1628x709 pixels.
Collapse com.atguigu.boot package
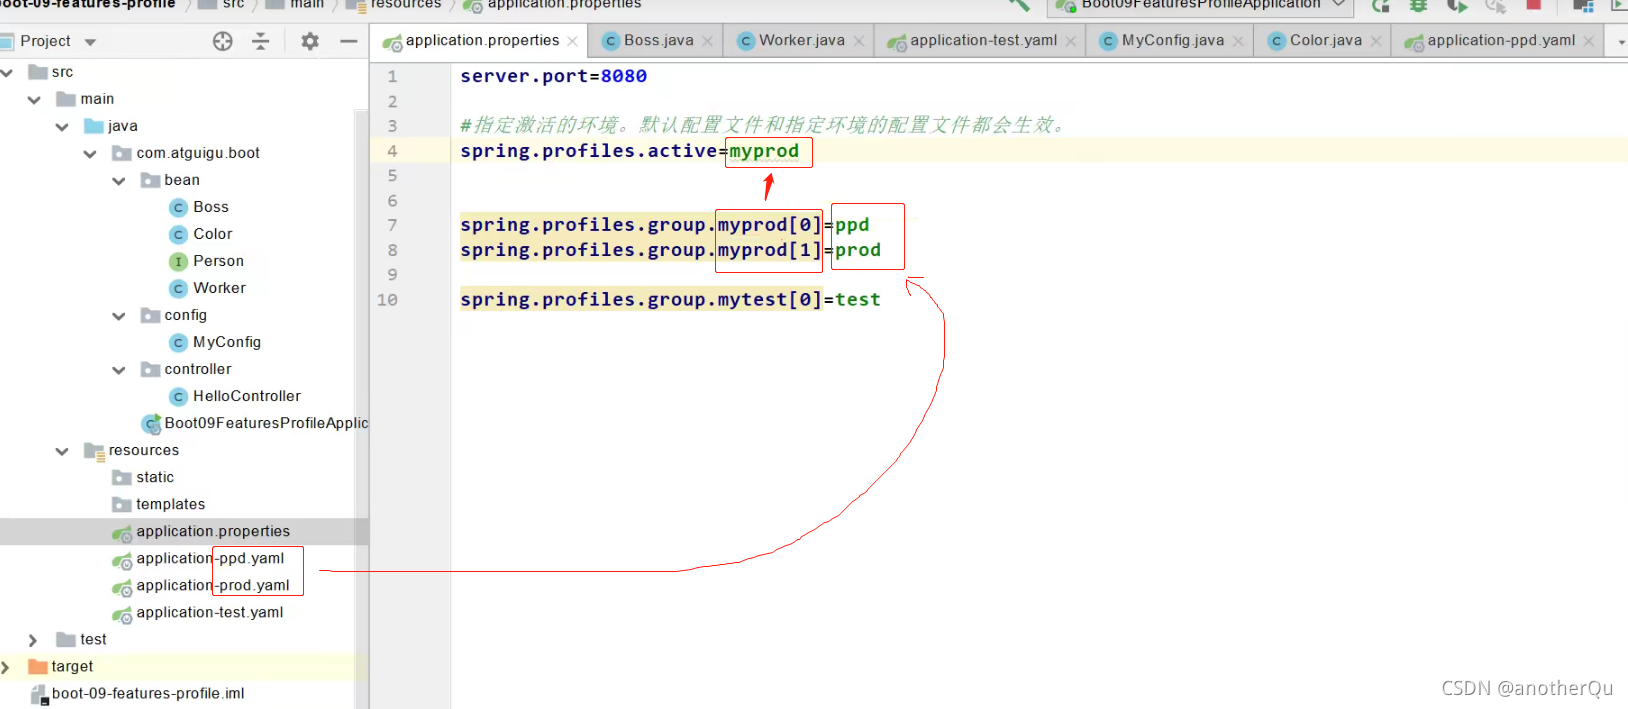90,153
